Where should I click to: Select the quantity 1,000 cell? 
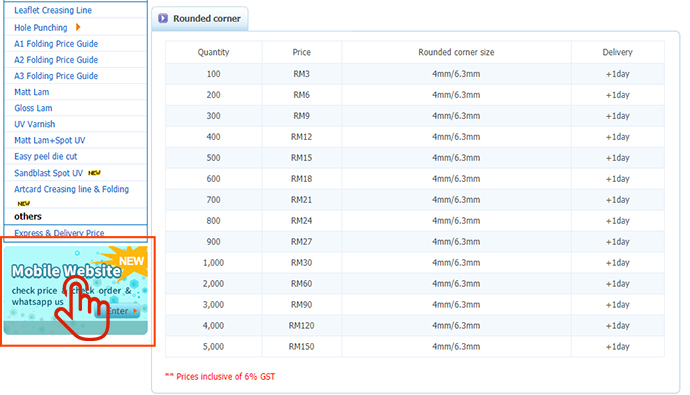pyautogui.click(x=213, y=263)
